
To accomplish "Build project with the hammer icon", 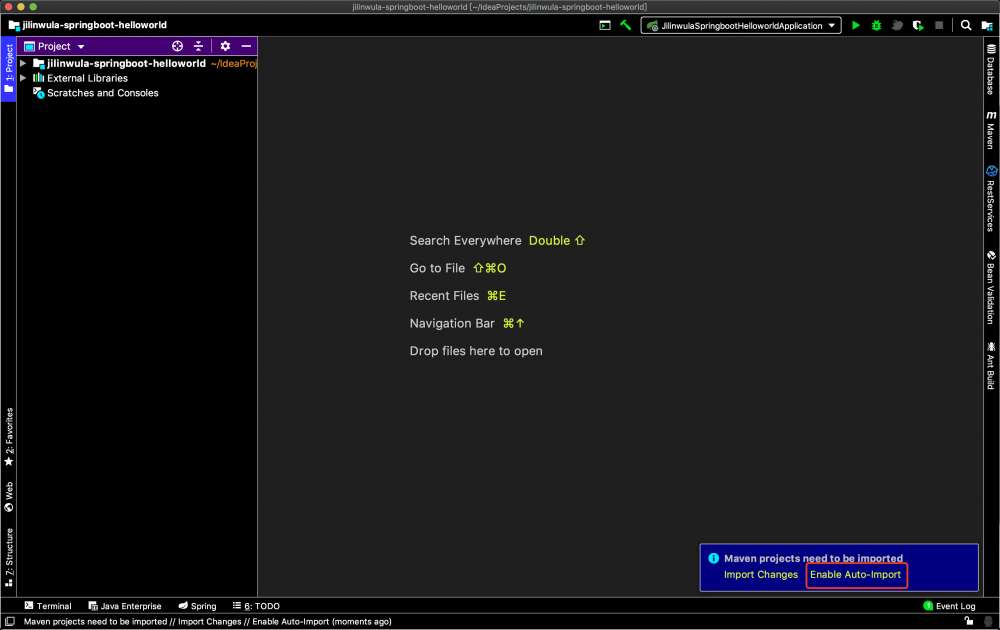I will coord(626,26).
